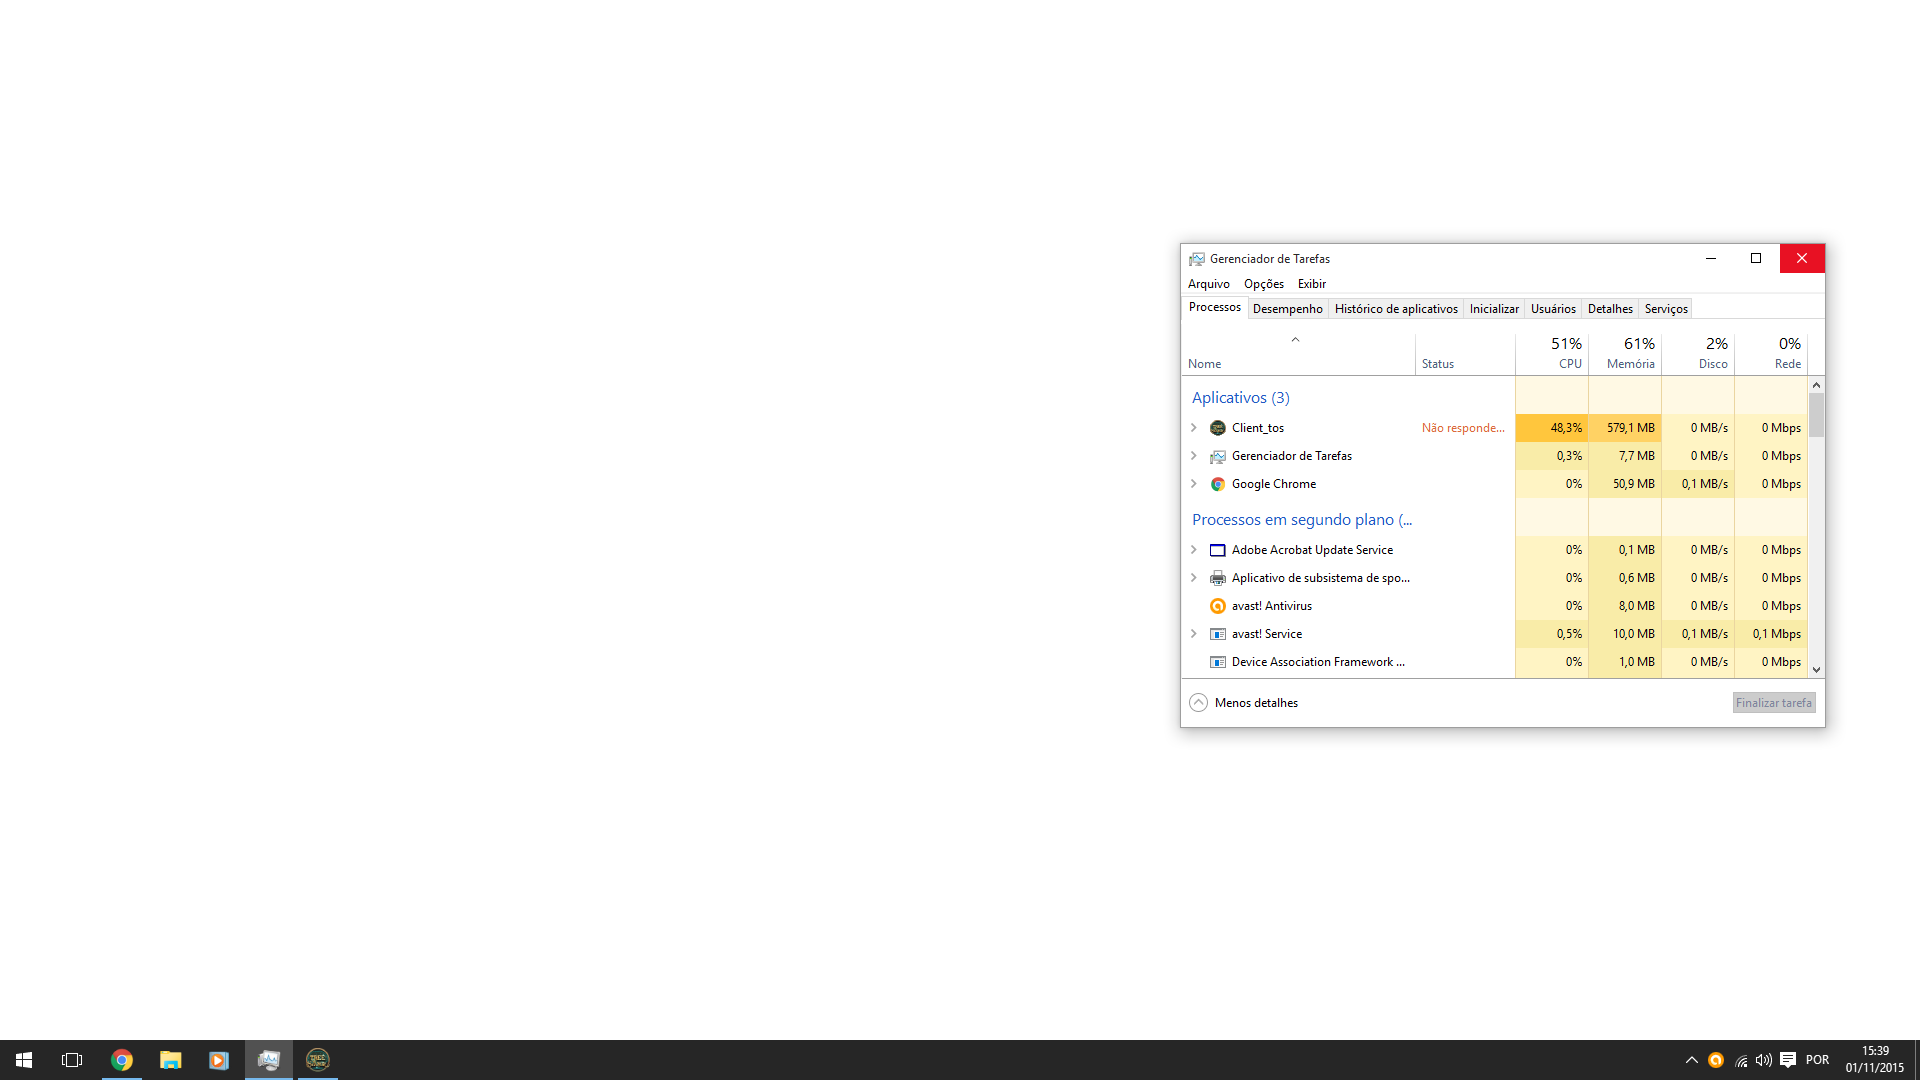Viewport: 1920px width, 1080px height.
Task: Show hidden system tray icons
Action: [1691, 1060]
